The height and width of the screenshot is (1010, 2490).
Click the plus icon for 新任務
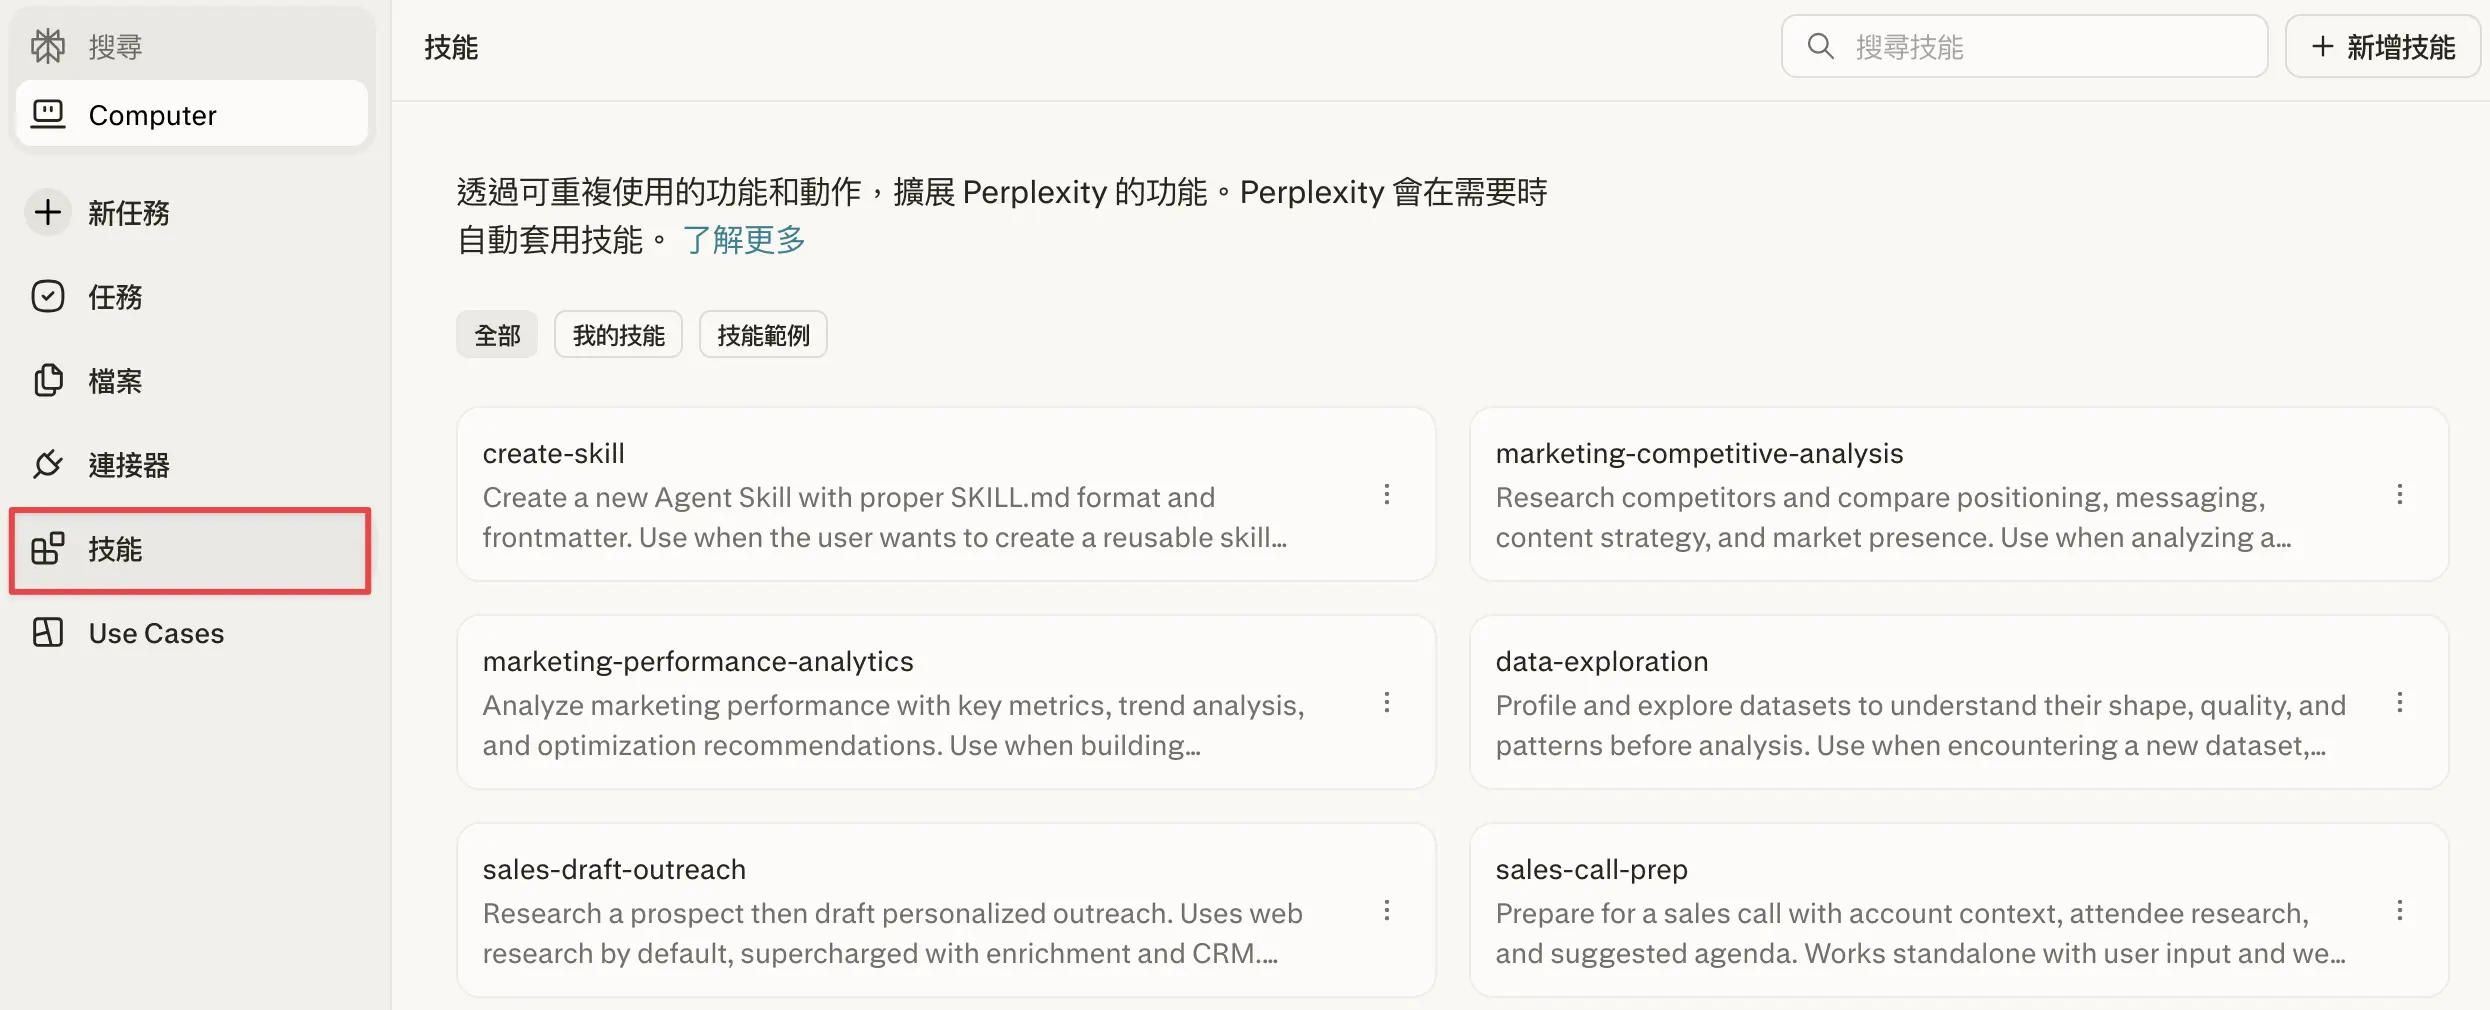[x=47, y=212]
